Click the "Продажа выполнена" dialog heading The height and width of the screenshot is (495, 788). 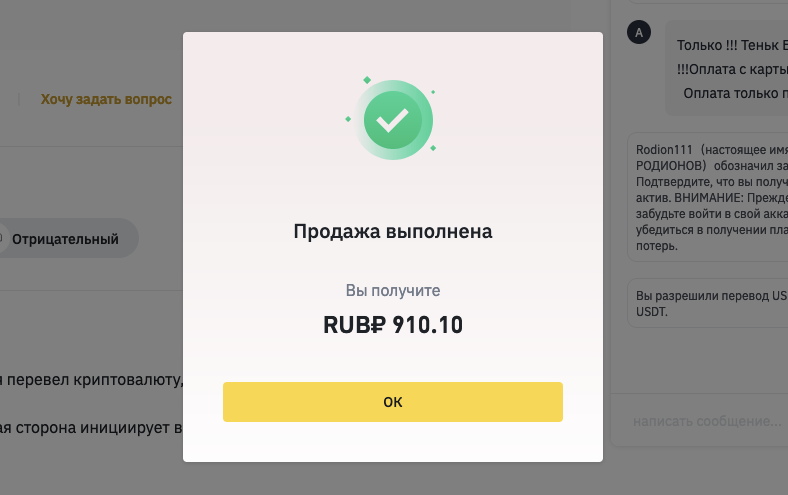pos(392,232)
